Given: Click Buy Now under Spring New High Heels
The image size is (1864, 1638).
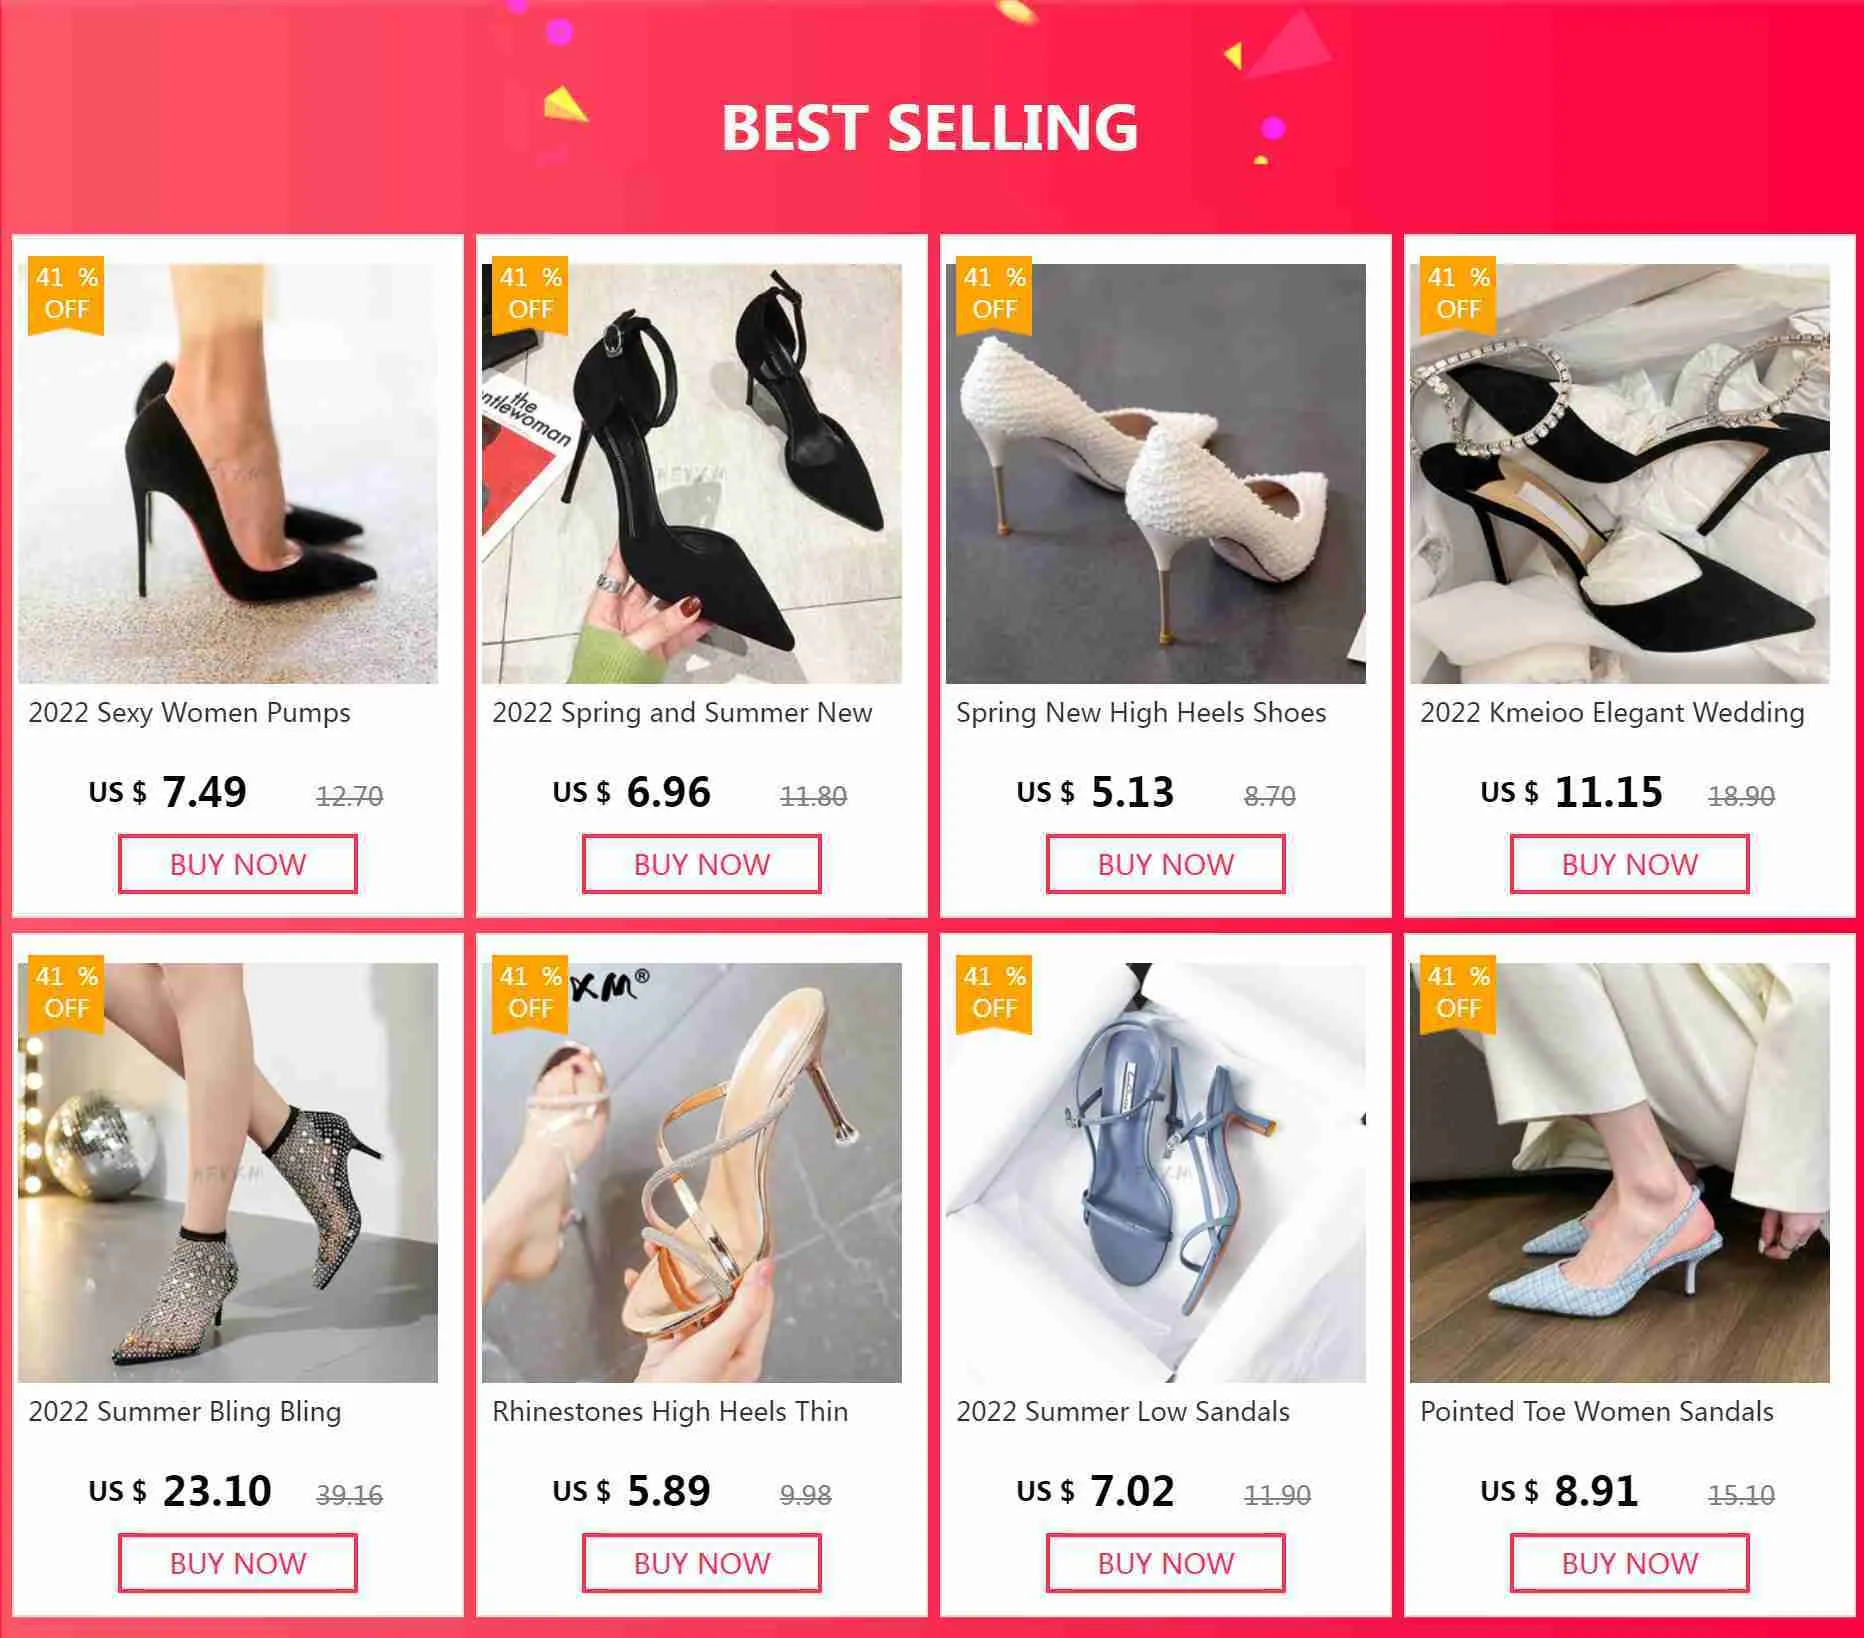Looking at the screenshot, I should click(x=1166, y=864).
